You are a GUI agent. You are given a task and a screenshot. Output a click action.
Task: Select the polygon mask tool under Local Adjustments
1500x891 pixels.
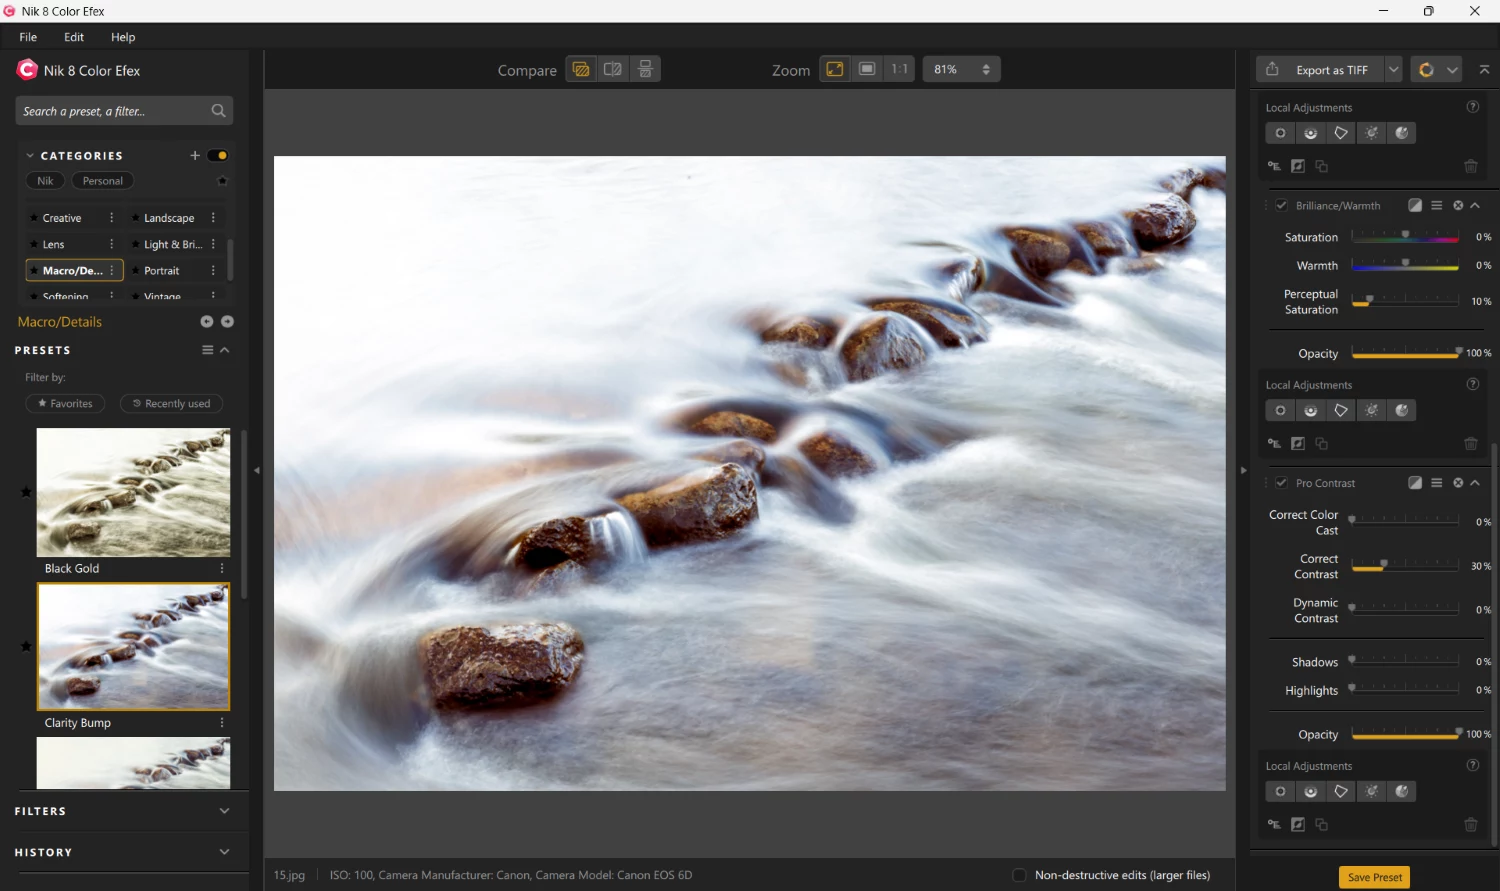point(1340,132)
